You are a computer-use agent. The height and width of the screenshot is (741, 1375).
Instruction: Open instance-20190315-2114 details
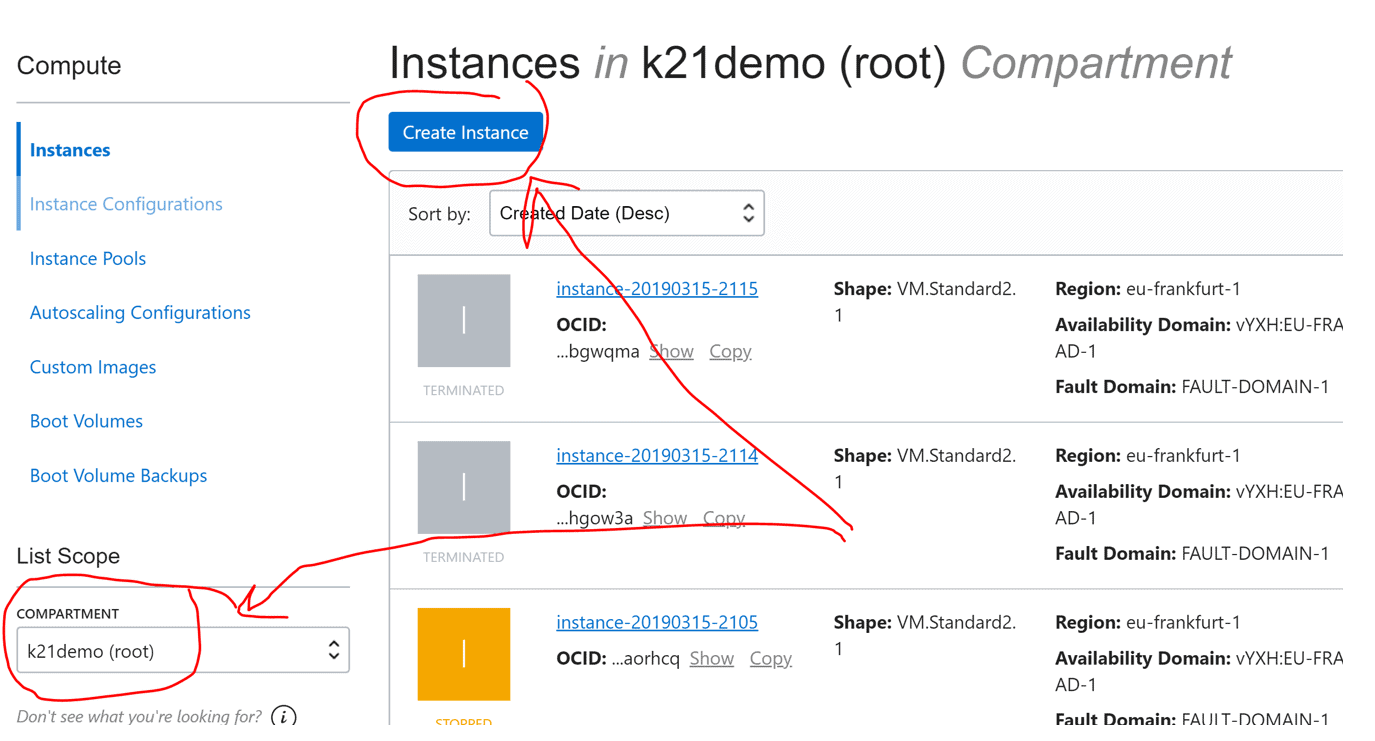(x=657, y=455)
